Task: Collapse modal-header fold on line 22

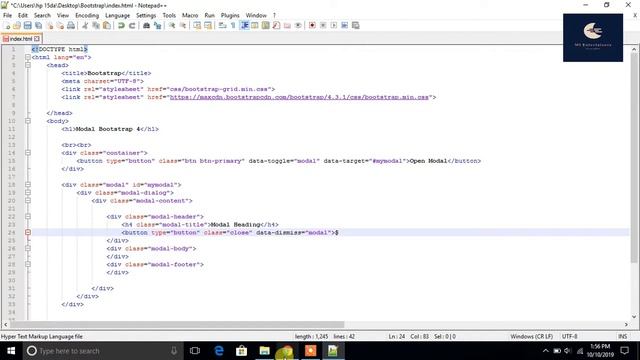Action: [x=28, y=216]
